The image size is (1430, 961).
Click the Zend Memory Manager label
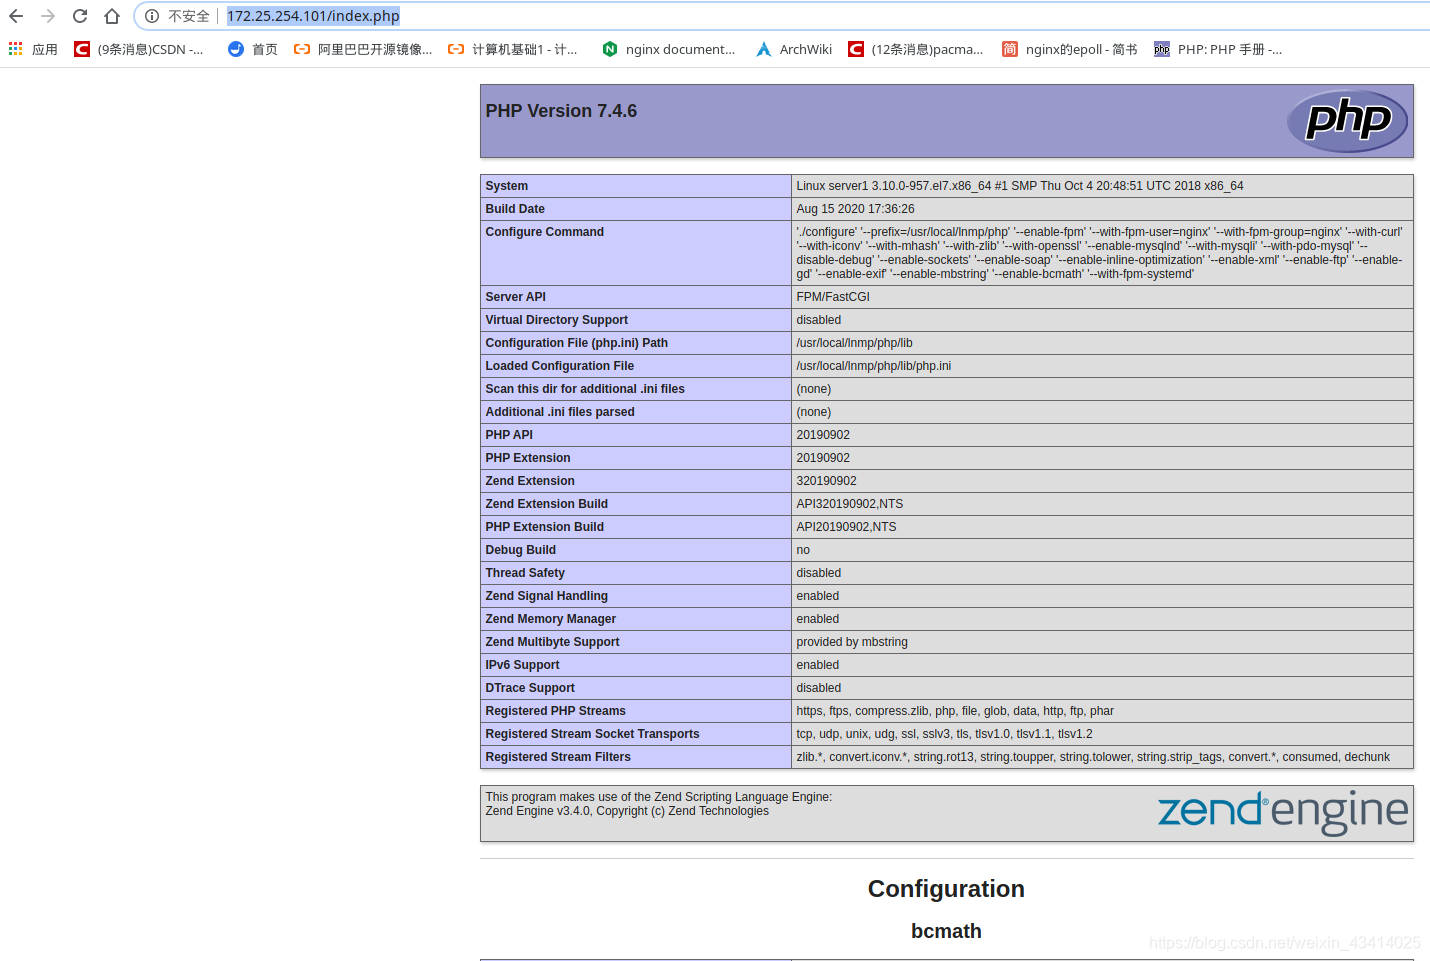550,619
